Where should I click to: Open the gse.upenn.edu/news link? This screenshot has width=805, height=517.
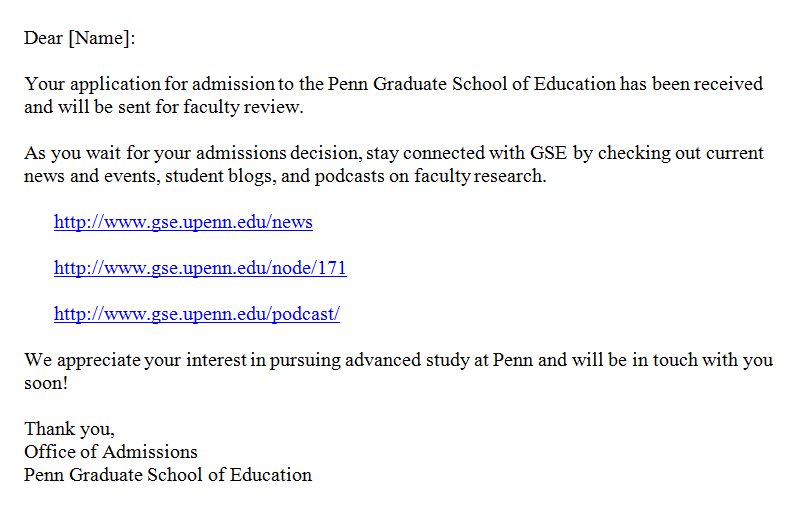(x=183, y=222)
